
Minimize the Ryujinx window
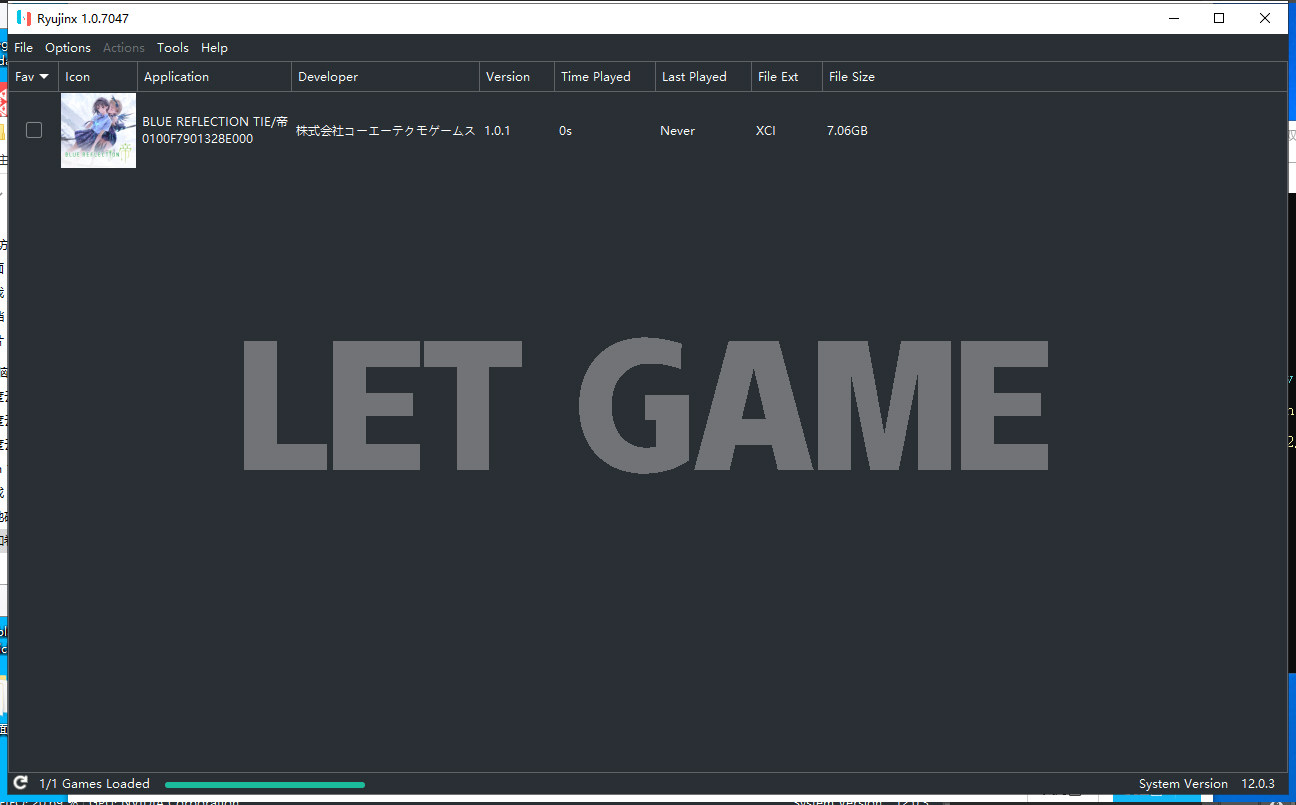pos(1173,18)
